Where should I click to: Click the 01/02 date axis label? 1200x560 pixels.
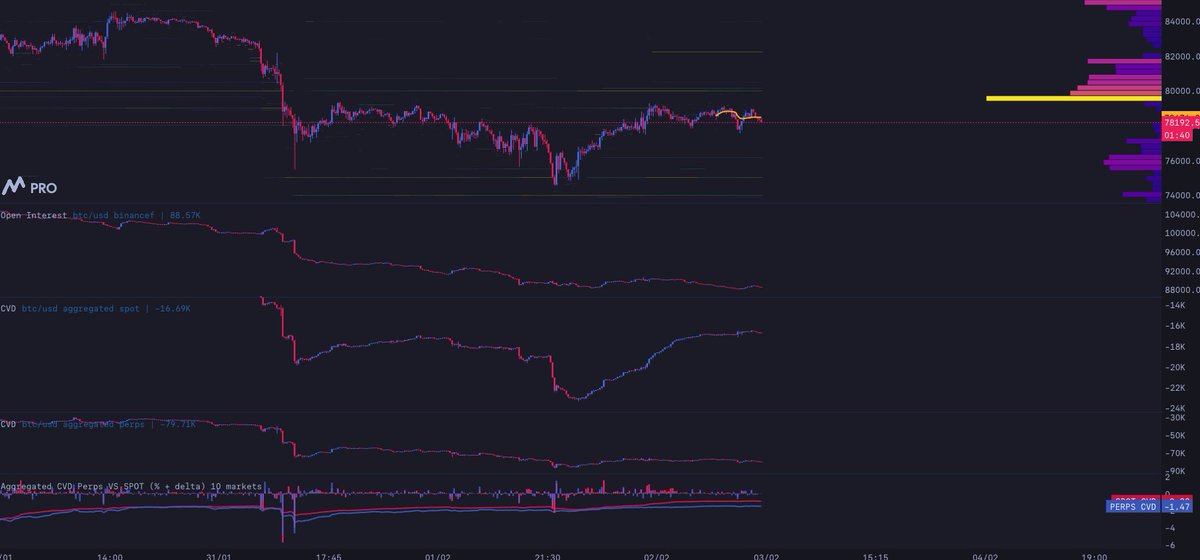coord(437,555)
